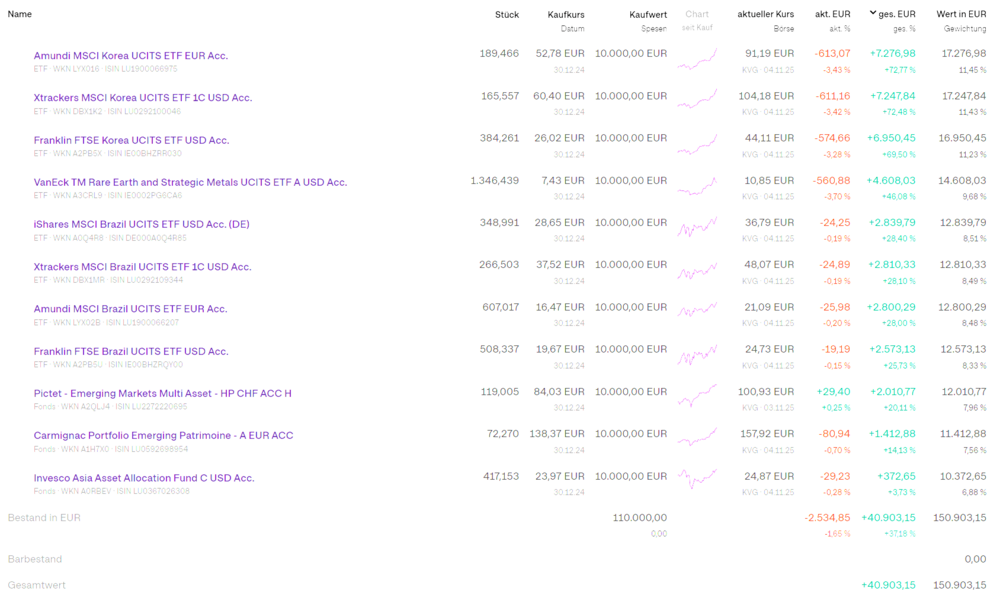Open Pictet Emerging Markets Multi Asset link
1000x595 pixels.
click(163, 393)
